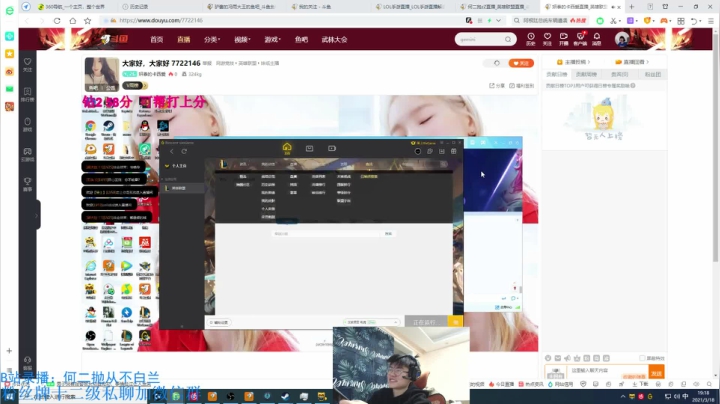
Task: Click the chat message input field
Action: point(608,370)
